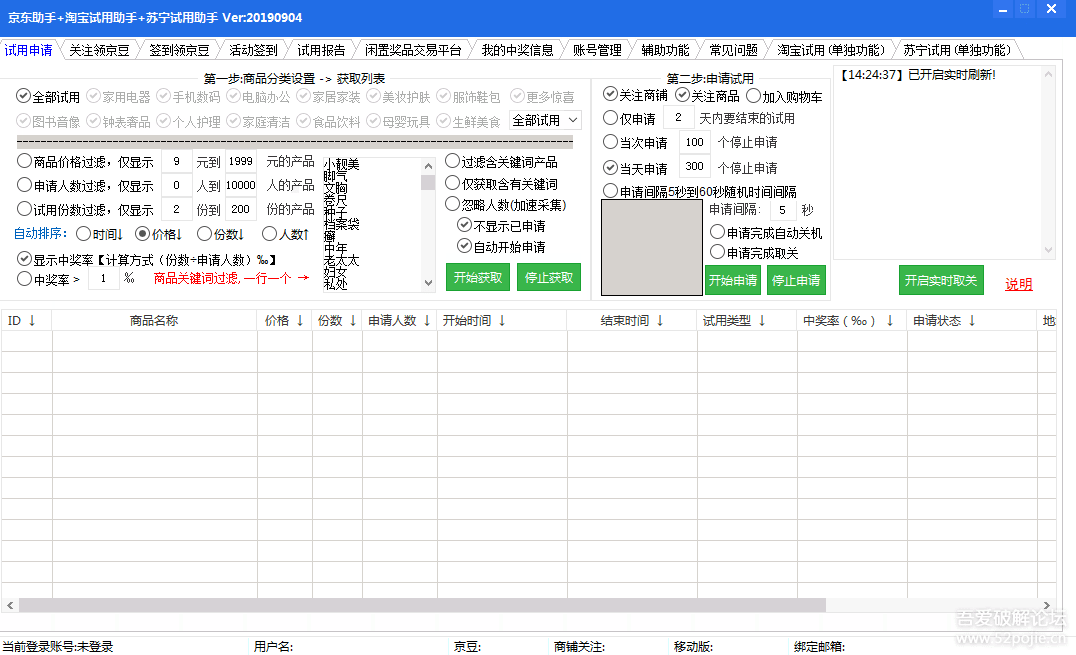Sort table by 价格 column header
Viewport: 1076px width, 655px height.
coord(284,321)
